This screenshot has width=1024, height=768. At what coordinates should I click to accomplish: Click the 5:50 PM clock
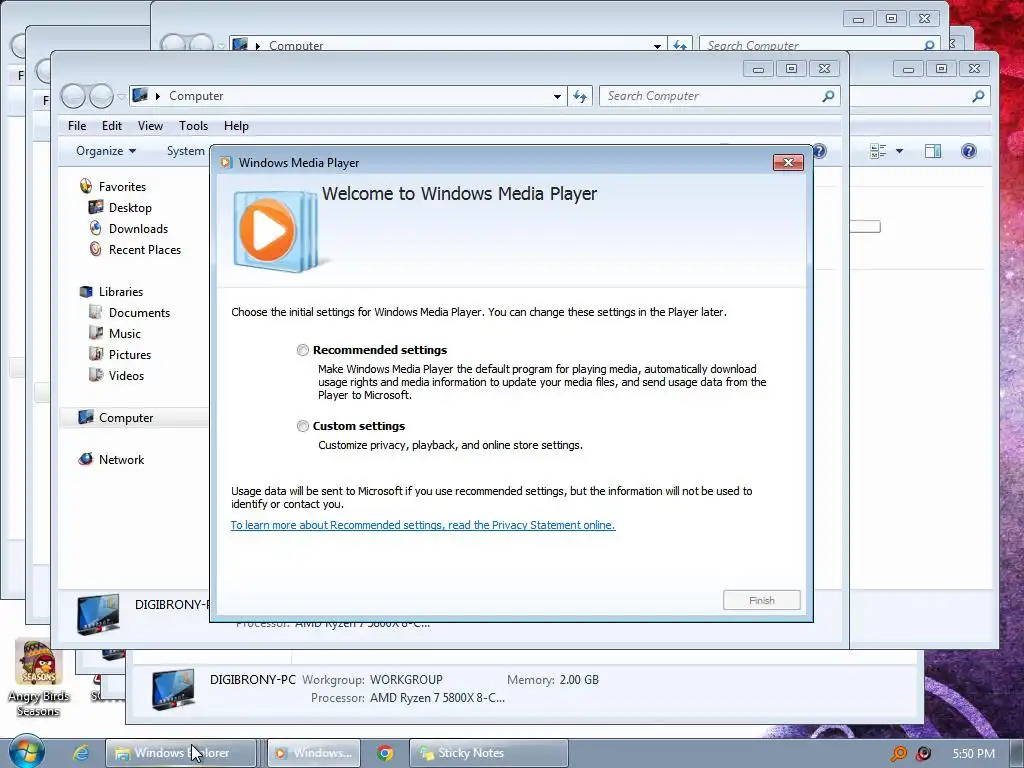pos(973,754)
